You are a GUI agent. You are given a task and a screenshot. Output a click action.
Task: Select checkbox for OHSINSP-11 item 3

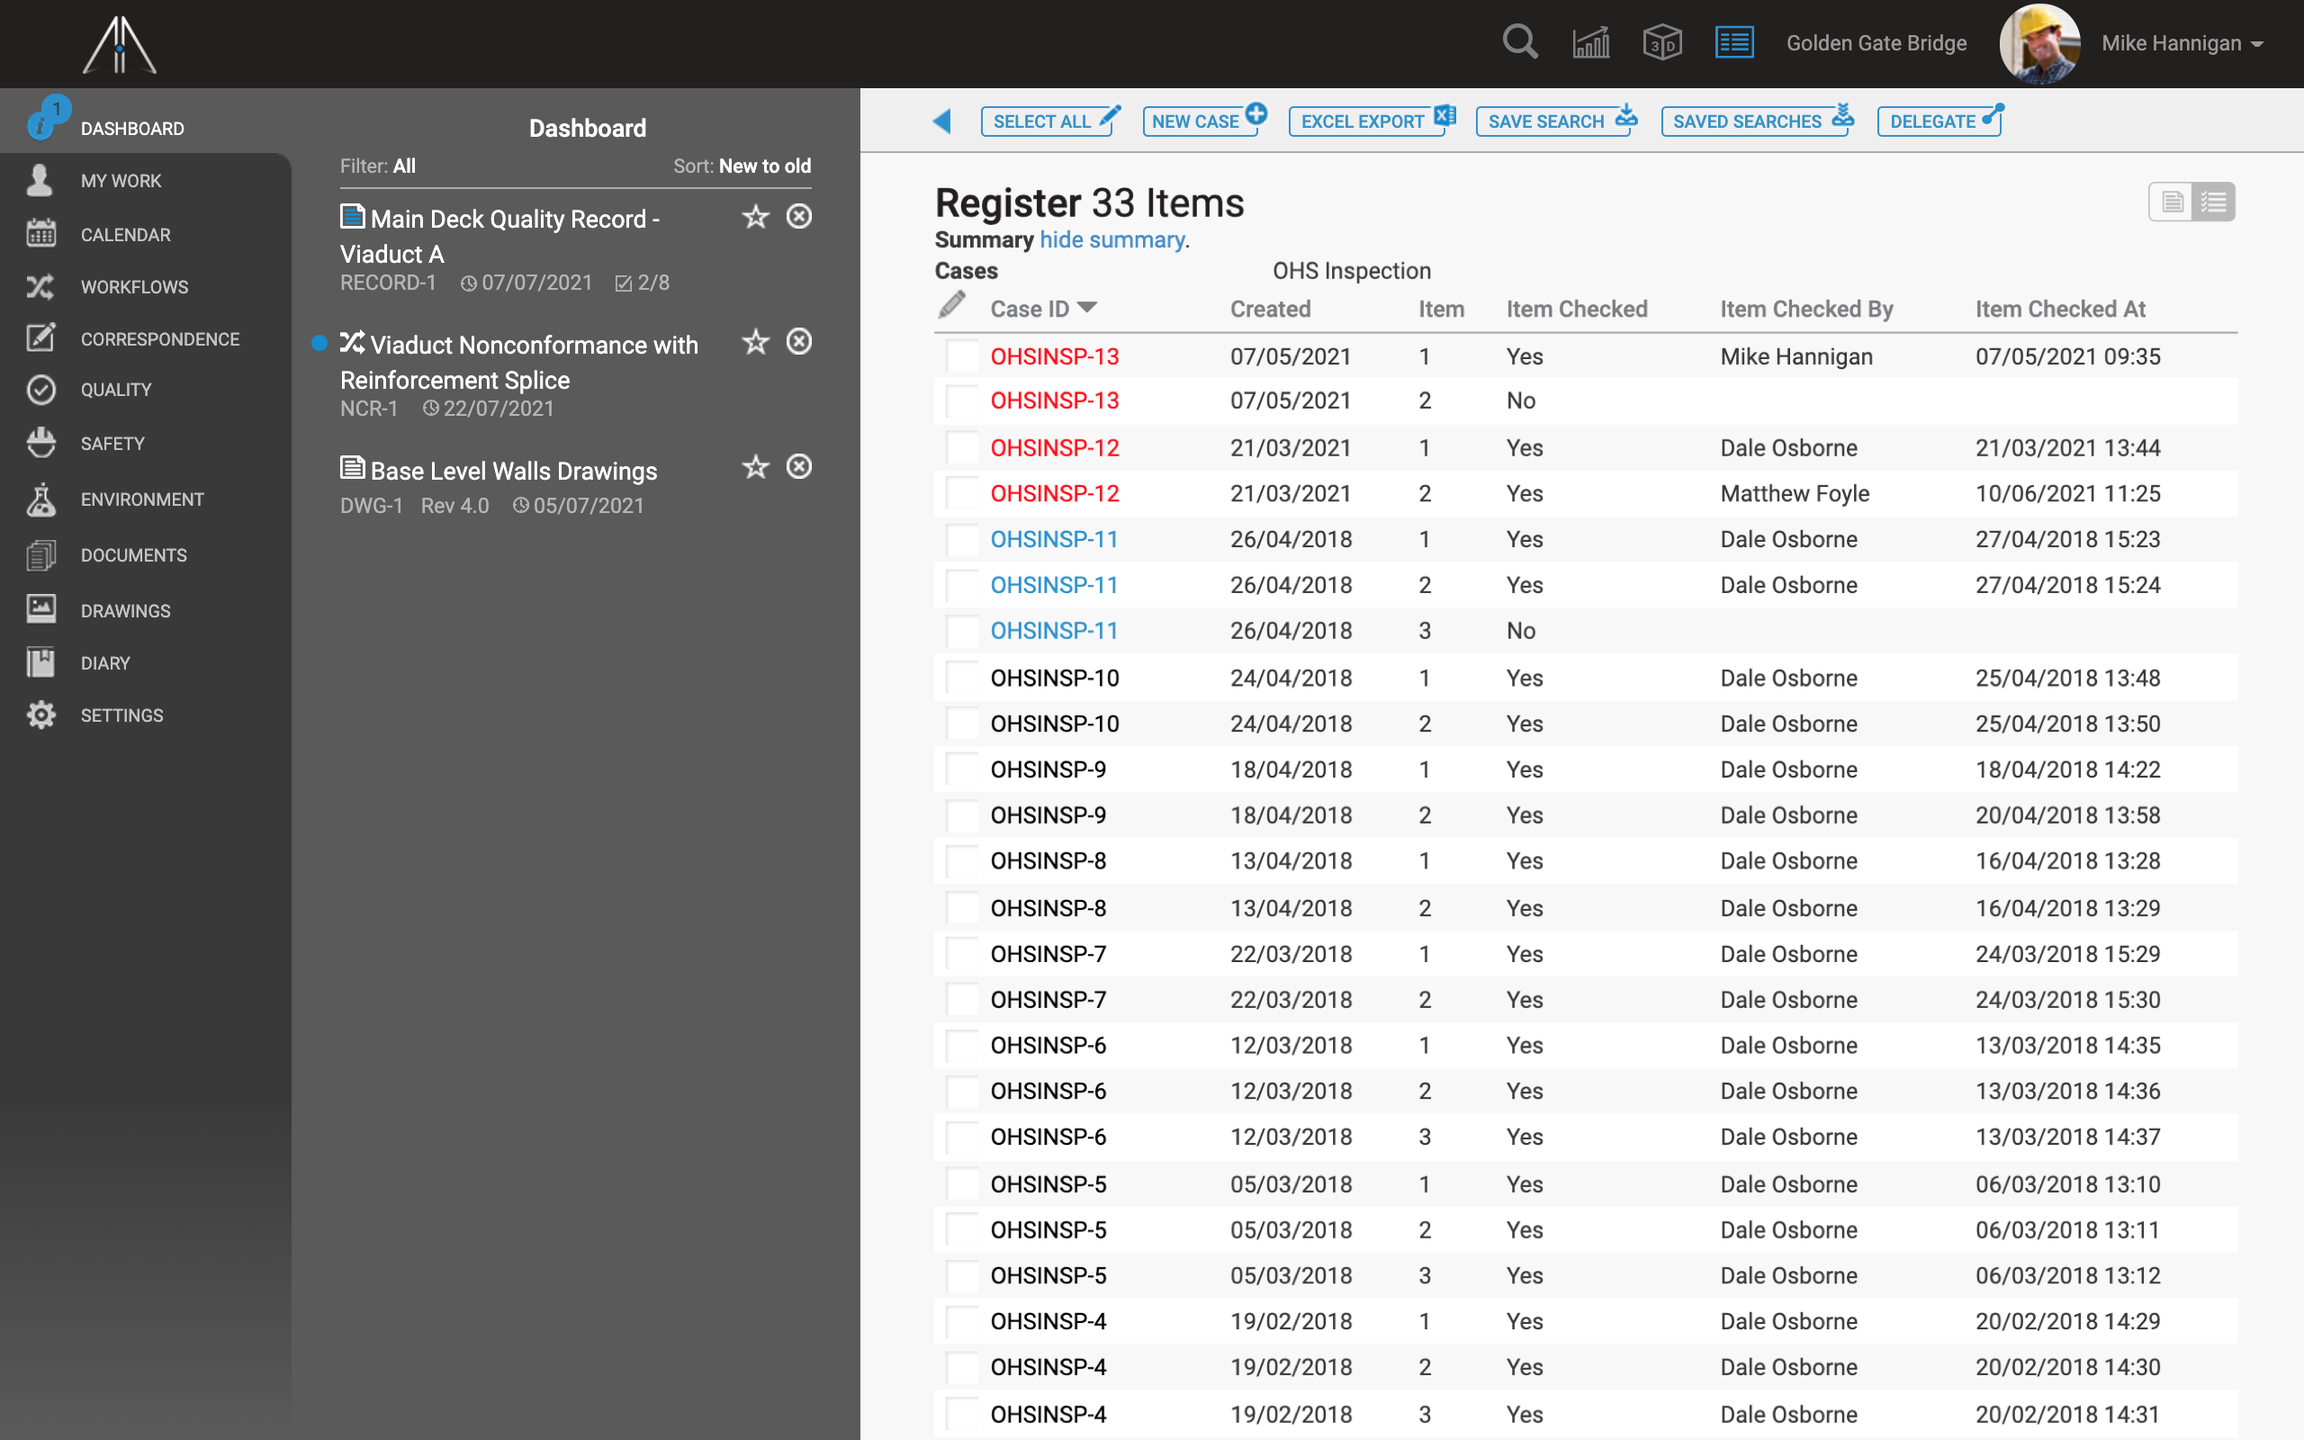[962, 631]
